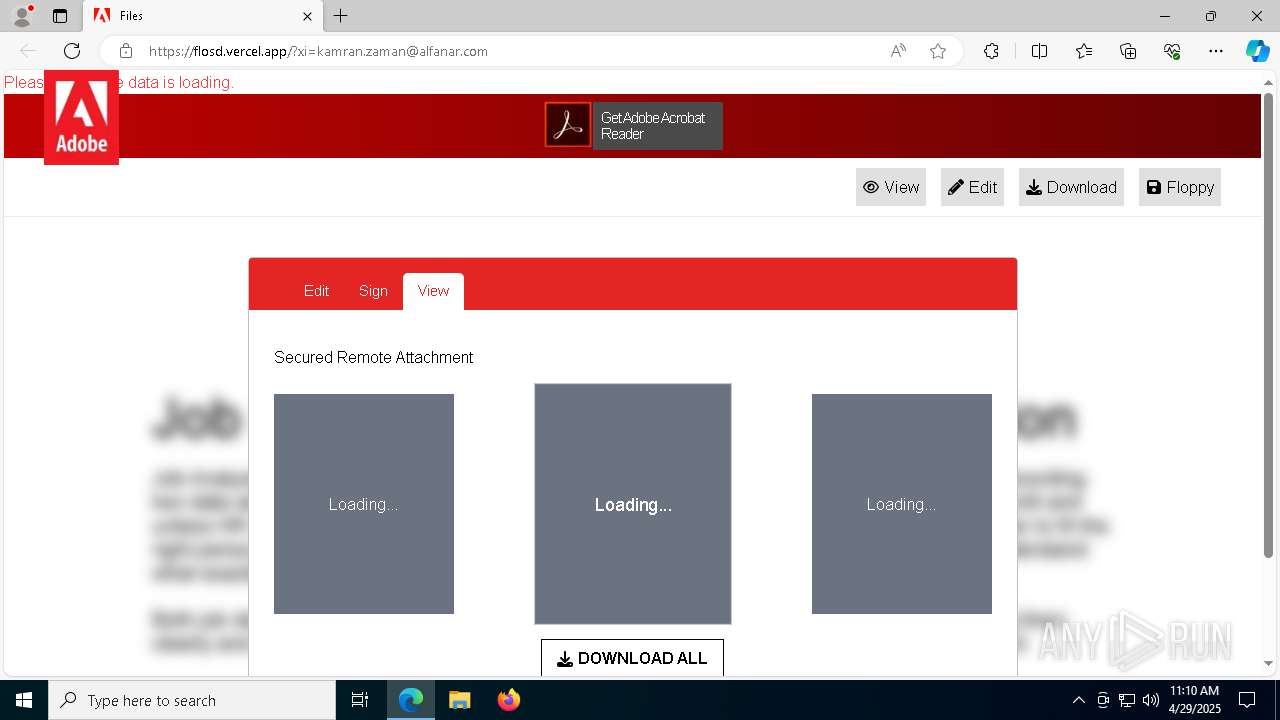Open the Copilot icon in Edge
The width and height of the screenshot is (1280, 720).
(x=1258, y=51)
